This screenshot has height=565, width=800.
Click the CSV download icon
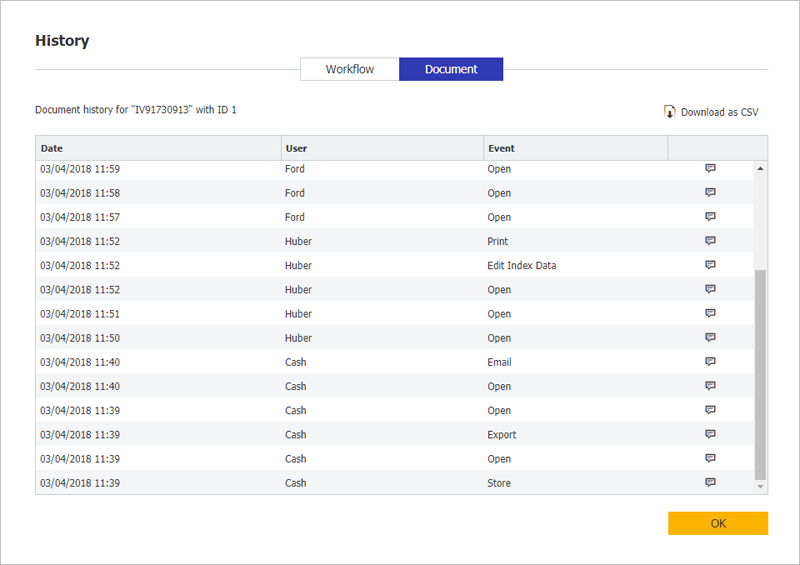[669, 112]
